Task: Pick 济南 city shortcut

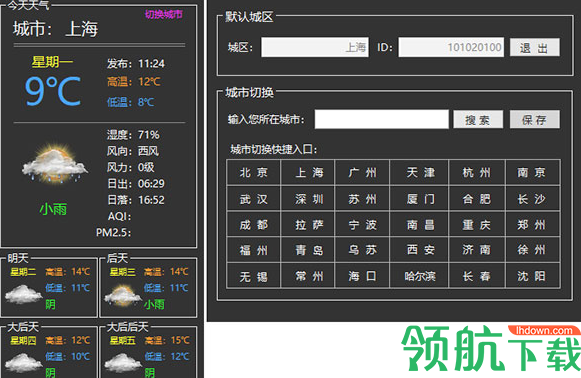Action: coord(477,250)
